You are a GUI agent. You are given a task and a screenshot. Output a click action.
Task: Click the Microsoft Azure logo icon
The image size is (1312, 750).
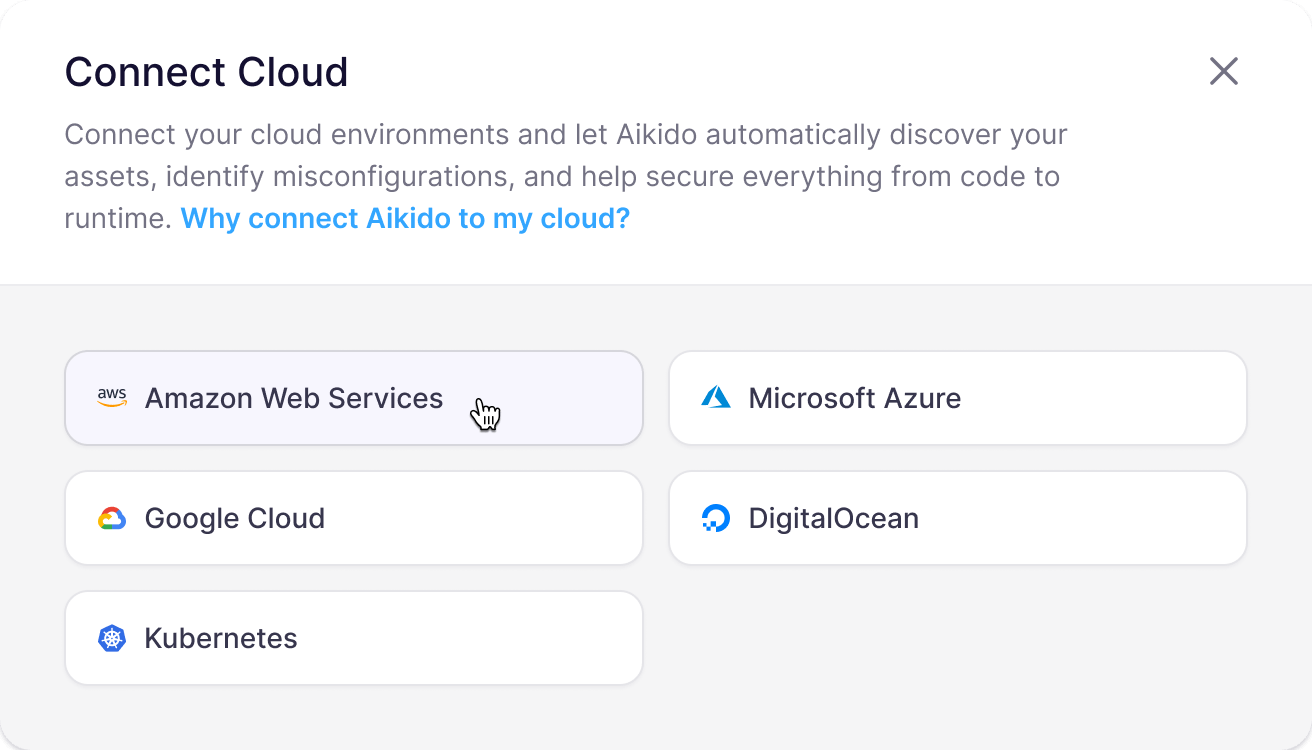716,398
